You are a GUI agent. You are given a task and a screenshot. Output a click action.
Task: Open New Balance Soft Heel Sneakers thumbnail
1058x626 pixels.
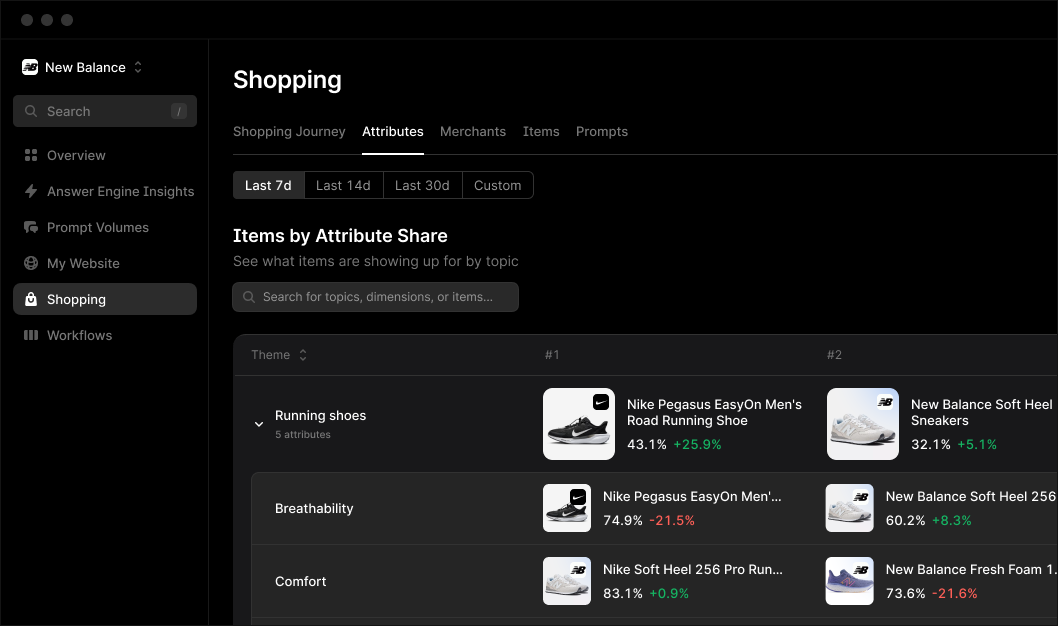tap(863, 424)
